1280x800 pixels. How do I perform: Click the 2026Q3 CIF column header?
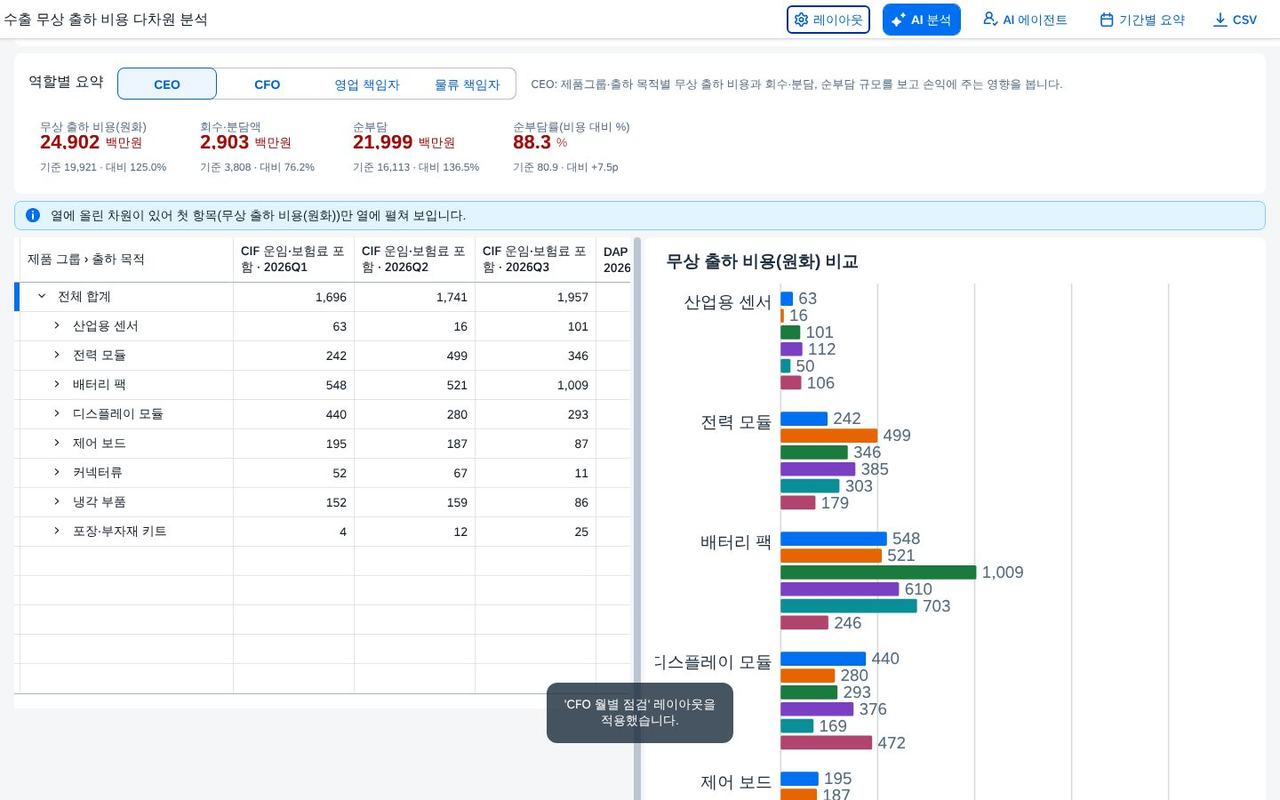[536, 259]
